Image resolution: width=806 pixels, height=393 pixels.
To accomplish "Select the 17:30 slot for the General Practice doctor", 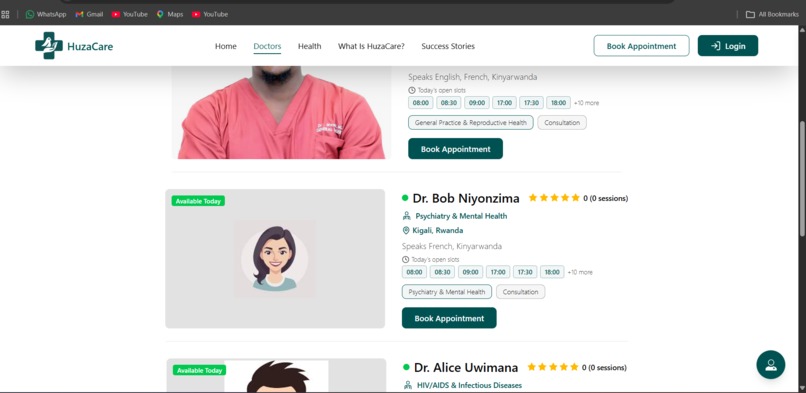I will tap(532, 103).
